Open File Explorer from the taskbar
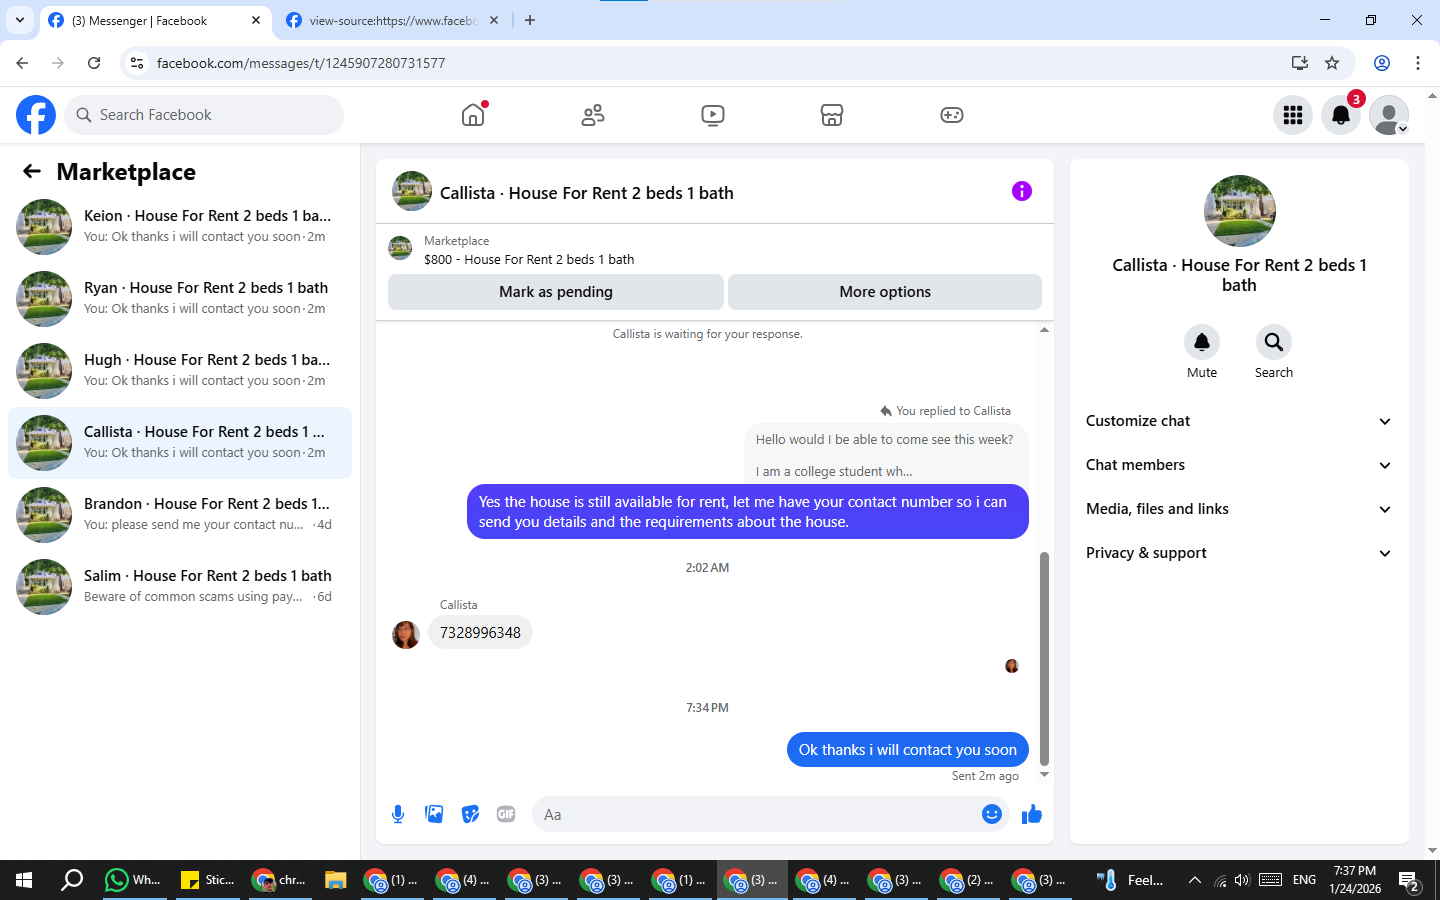This screenshot has width=1440, height=900. click(x=336, y=880)
